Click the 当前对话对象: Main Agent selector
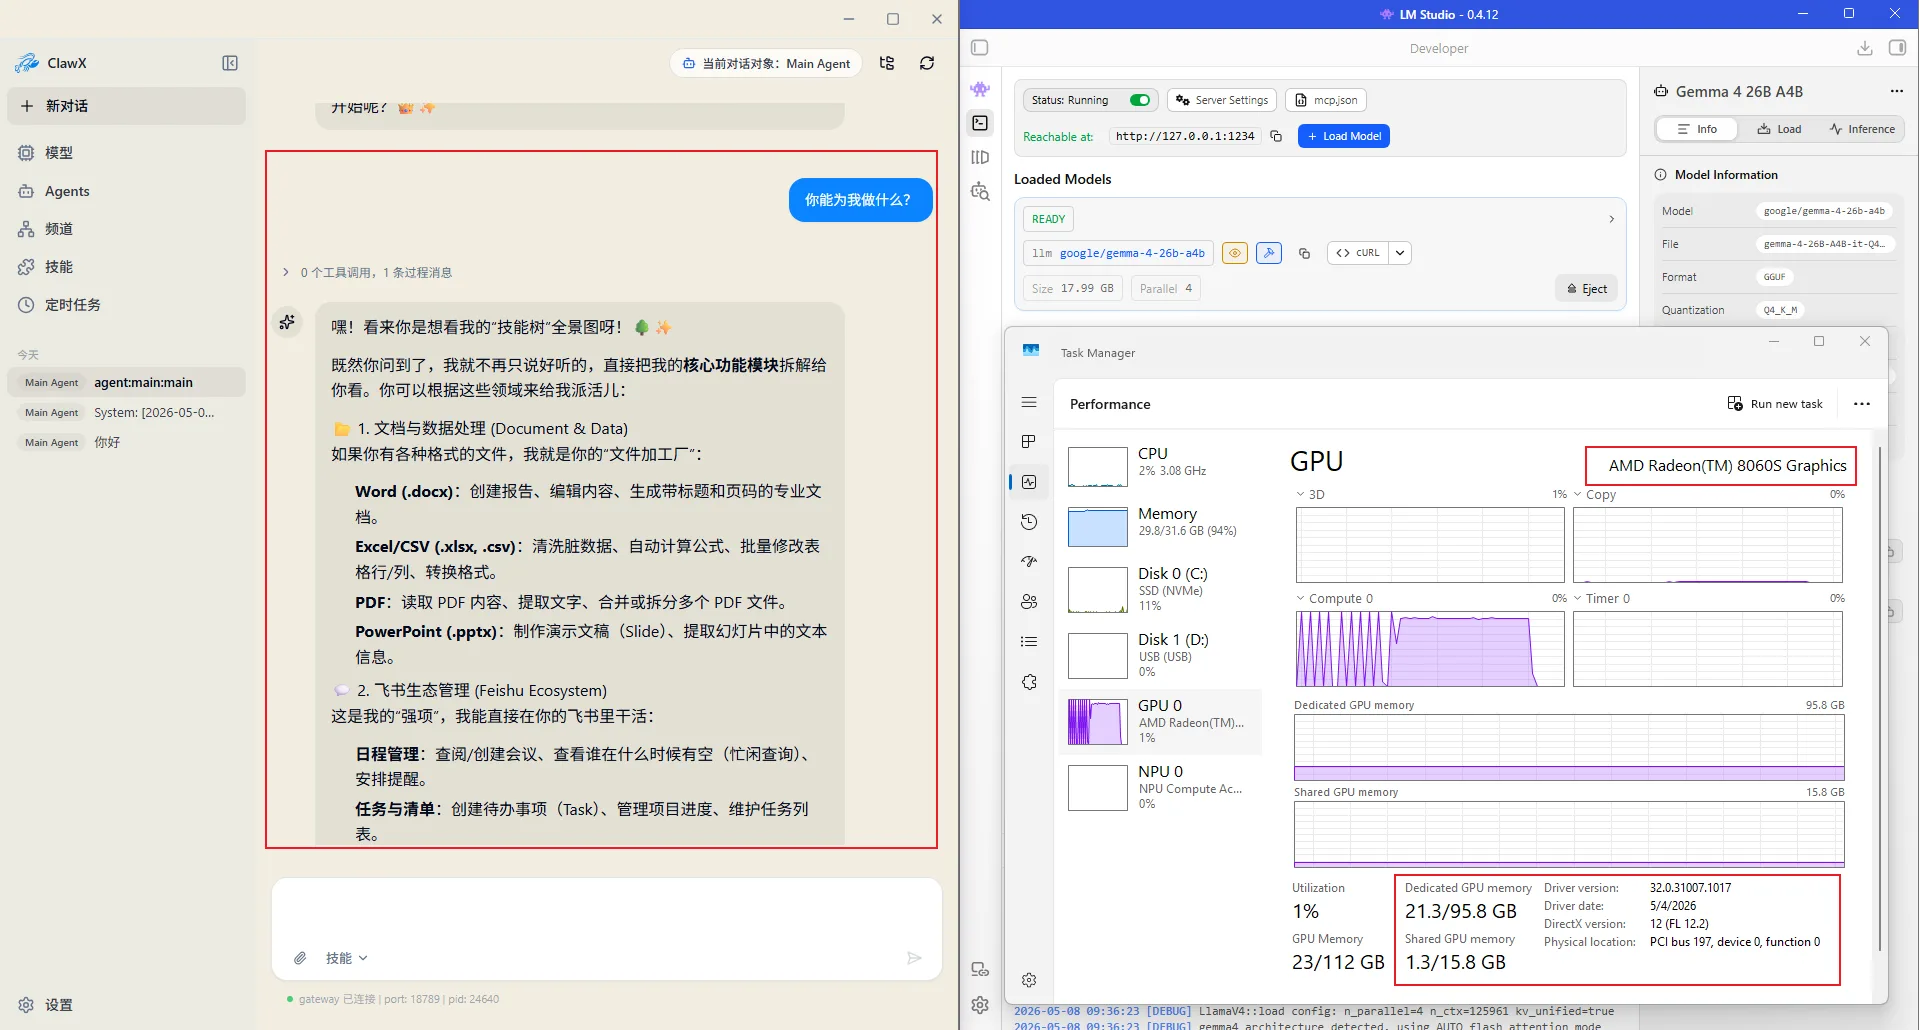Image resolution: width=1919 pixels, height=1030 pixels. (x=766, y=63)
